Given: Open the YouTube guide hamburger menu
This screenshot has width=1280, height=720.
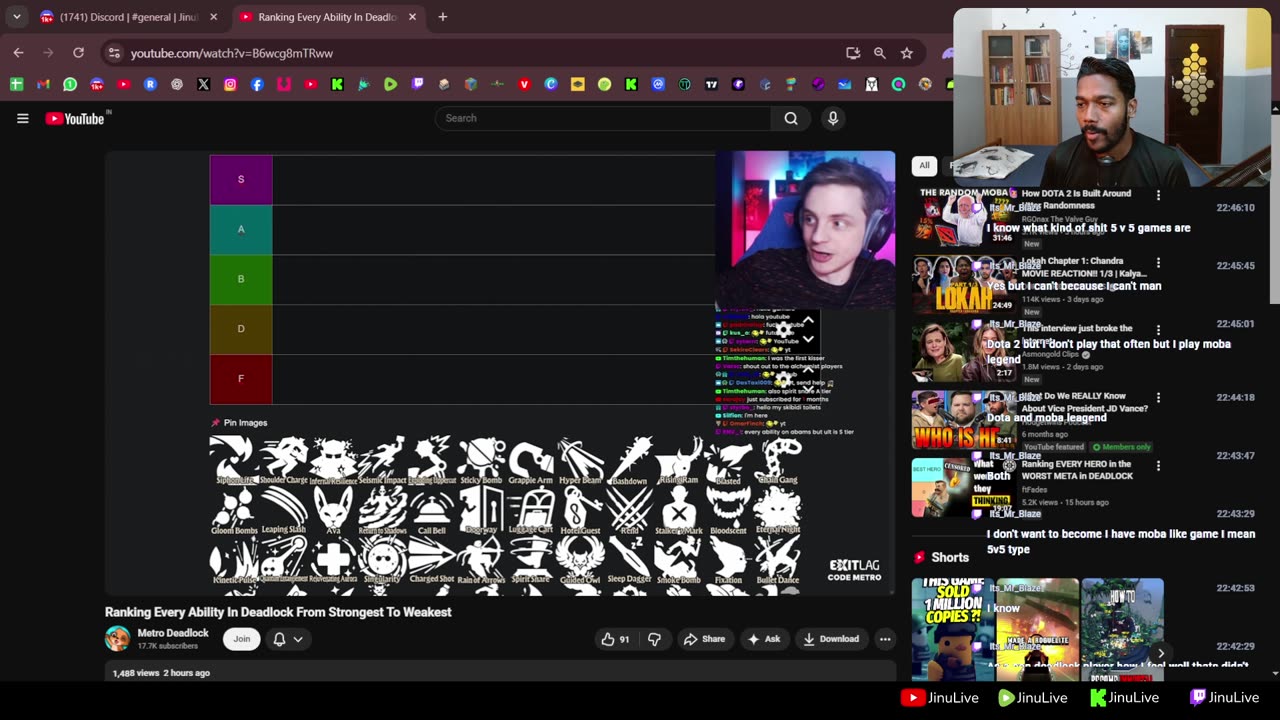Looking at the screenshot, I should (22, 118).
